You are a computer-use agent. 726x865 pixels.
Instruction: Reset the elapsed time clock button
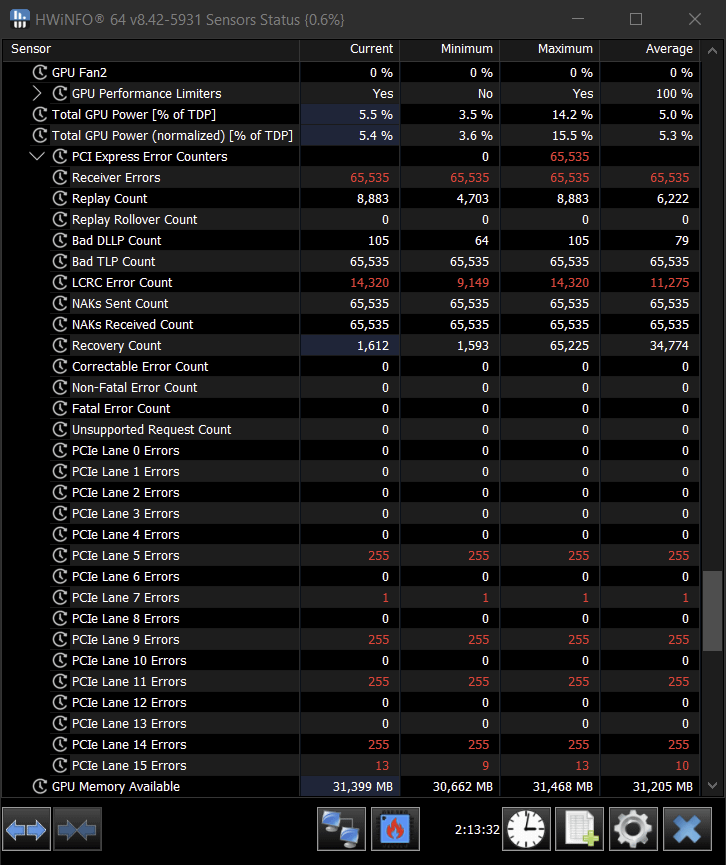tap(525, 830)
